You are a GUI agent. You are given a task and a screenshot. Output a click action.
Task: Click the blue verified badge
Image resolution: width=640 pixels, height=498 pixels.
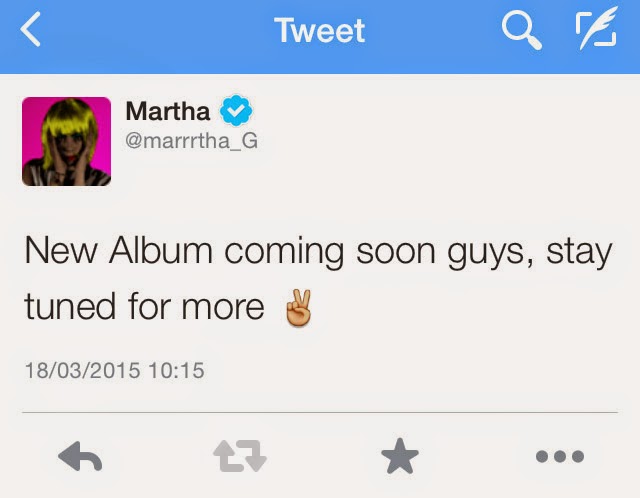click(236, 110)
